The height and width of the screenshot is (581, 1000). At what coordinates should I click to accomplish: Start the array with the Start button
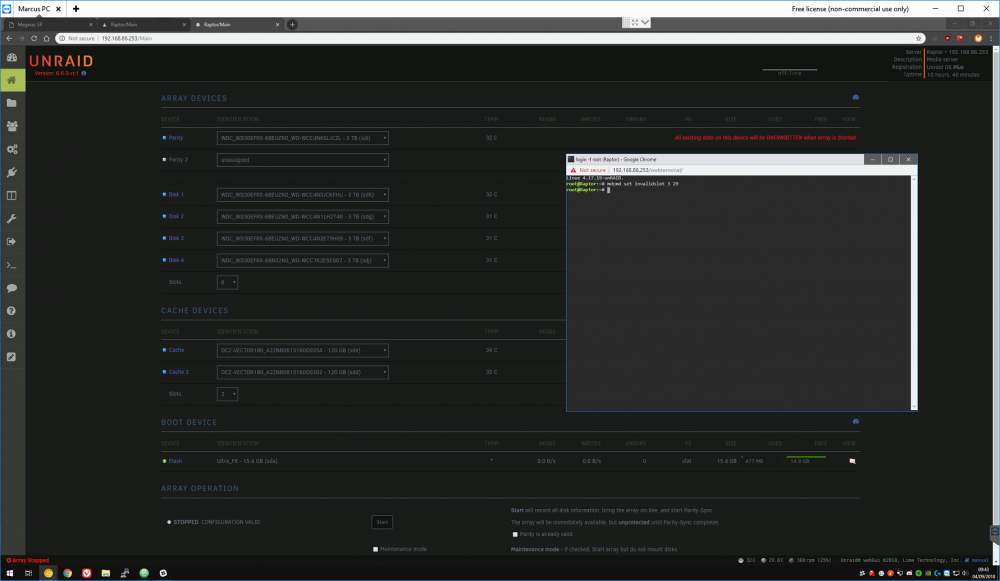click(382, 522)
